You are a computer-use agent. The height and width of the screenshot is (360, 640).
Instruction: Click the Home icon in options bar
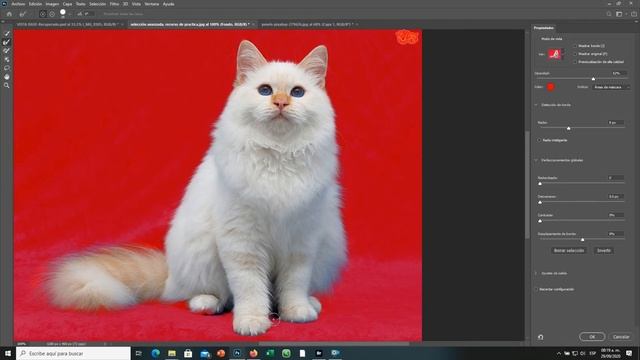pyautogui.click(x=9, y=14)
